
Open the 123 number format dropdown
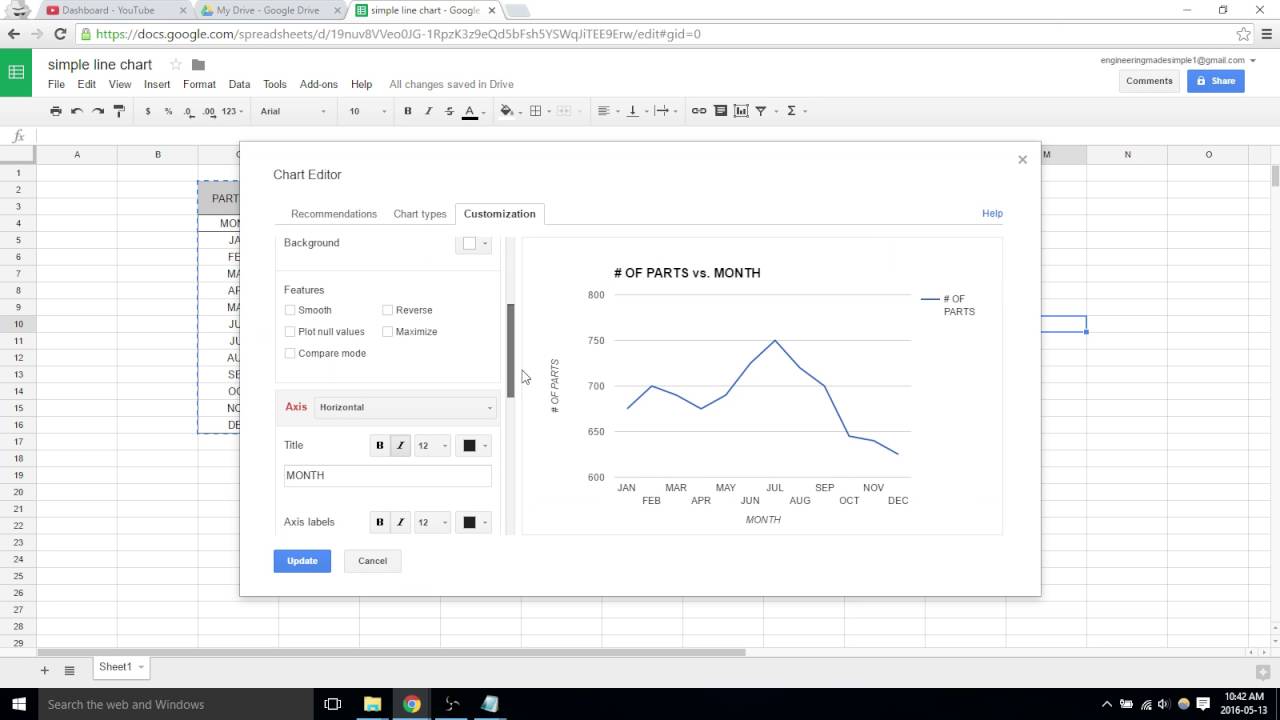[x=232, y=111]
